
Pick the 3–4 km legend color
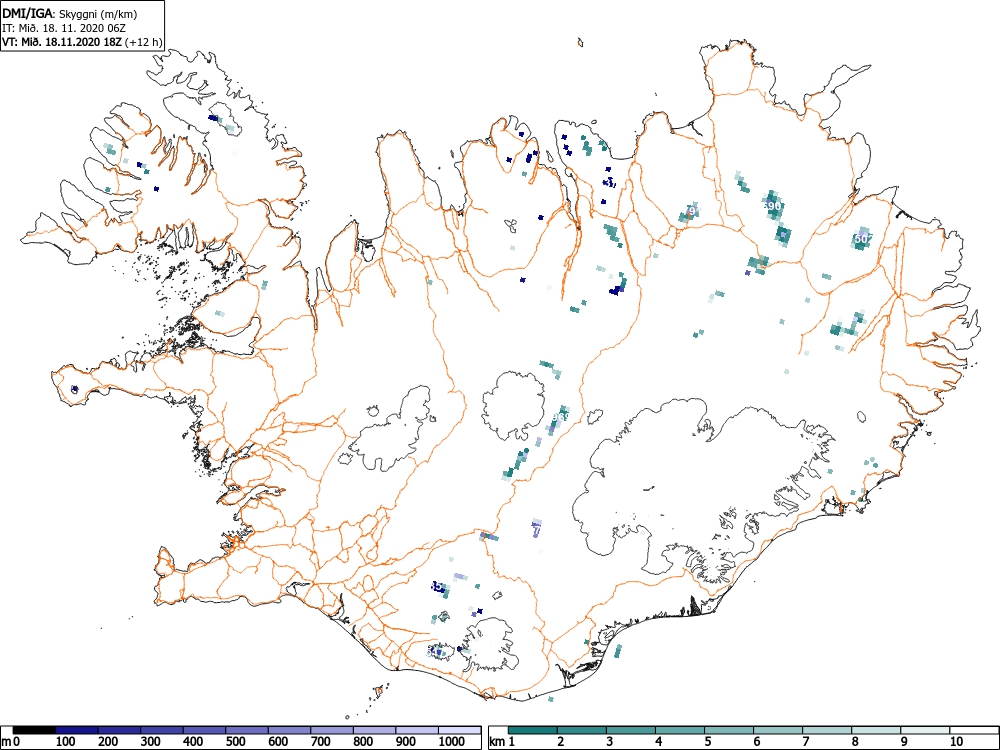pos(631,730)
